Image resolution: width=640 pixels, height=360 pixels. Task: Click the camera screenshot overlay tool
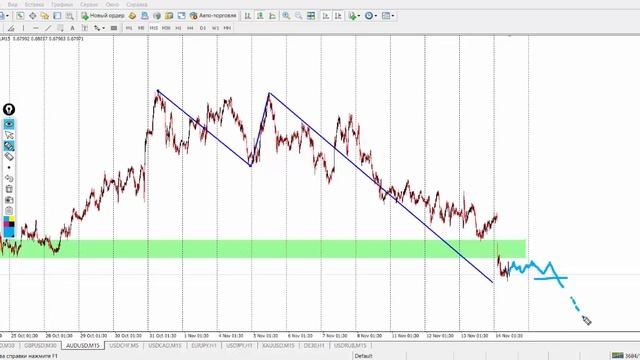tap(9, 200)
